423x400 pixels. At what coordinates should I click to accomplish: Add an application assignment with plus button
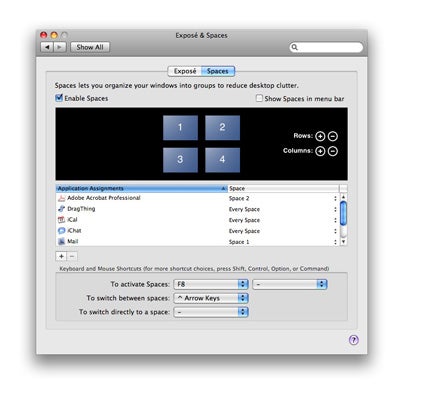(61, 256)
